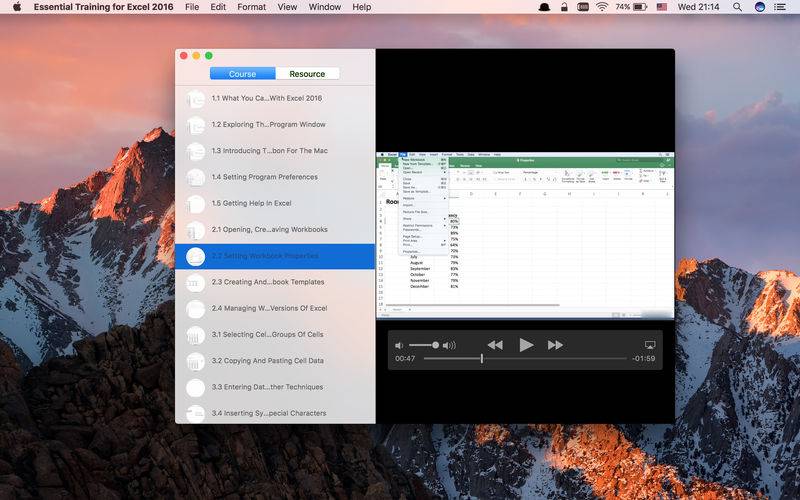Open lesson 1.1 What You Can Do With Excel 2016
Screen dimensions: 800x500
269,98
